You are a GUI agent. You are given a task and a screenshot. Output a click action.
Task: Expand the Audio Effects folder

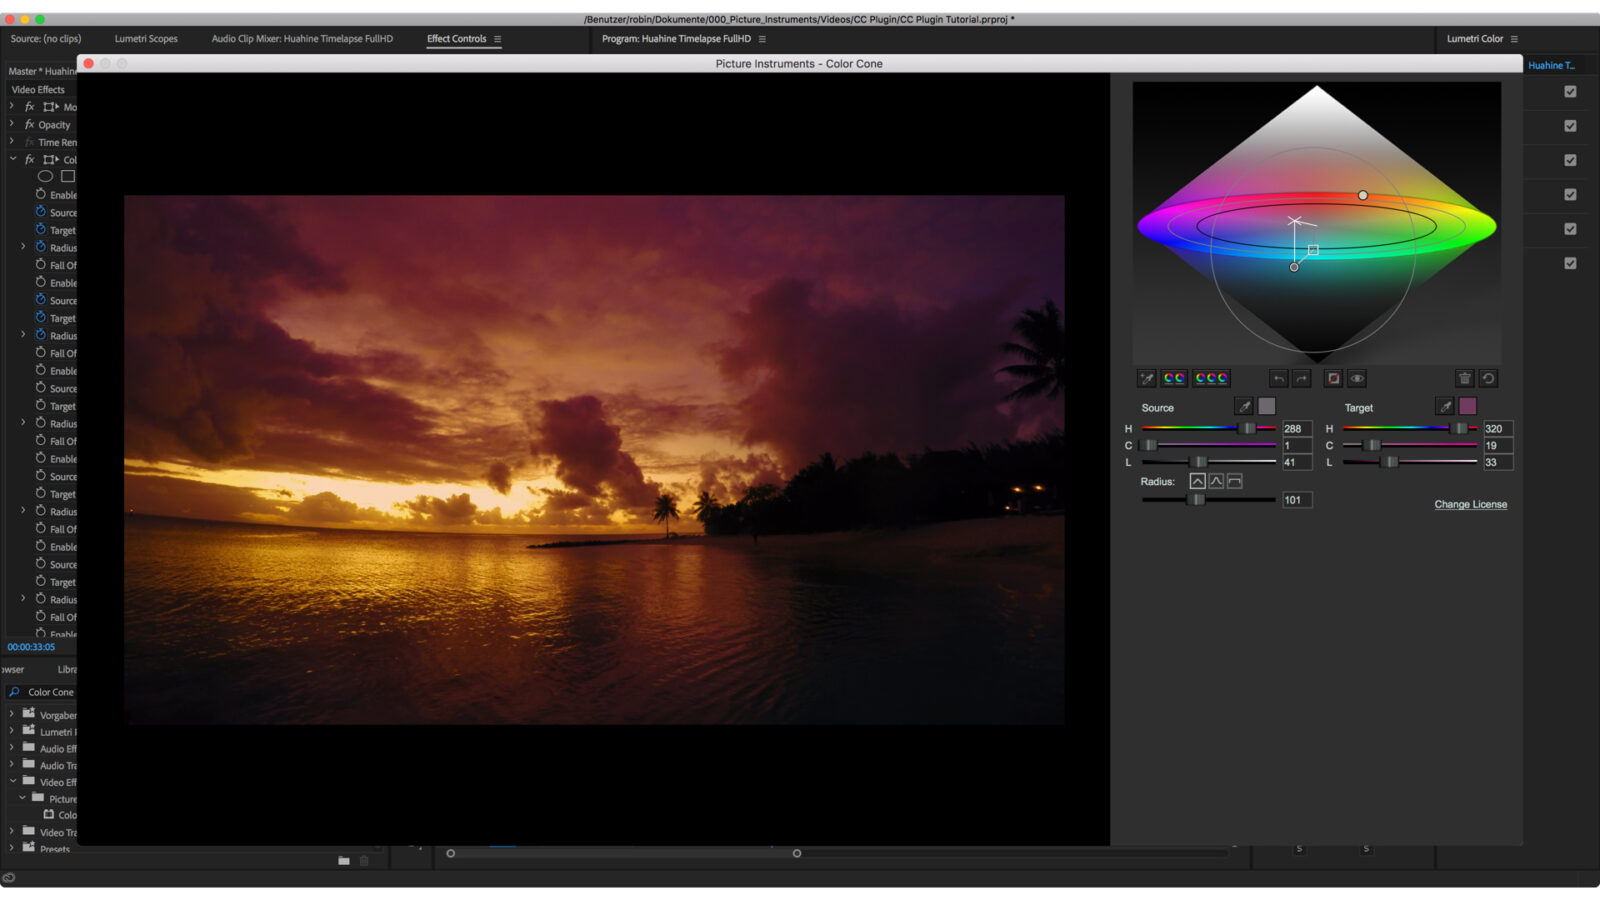click(12, 748)
